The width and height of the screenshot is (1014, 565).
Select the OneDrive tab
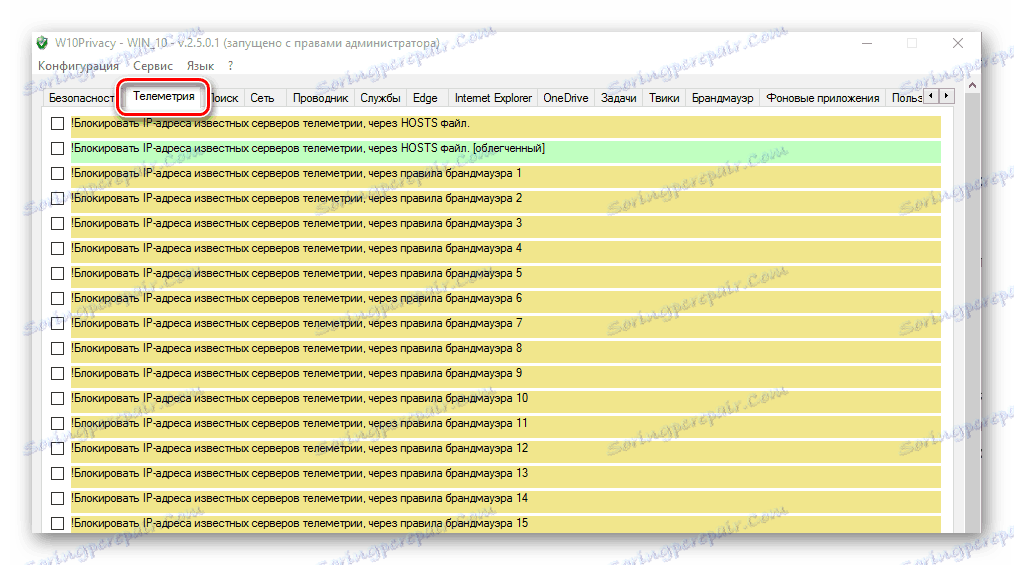[566, 98]
